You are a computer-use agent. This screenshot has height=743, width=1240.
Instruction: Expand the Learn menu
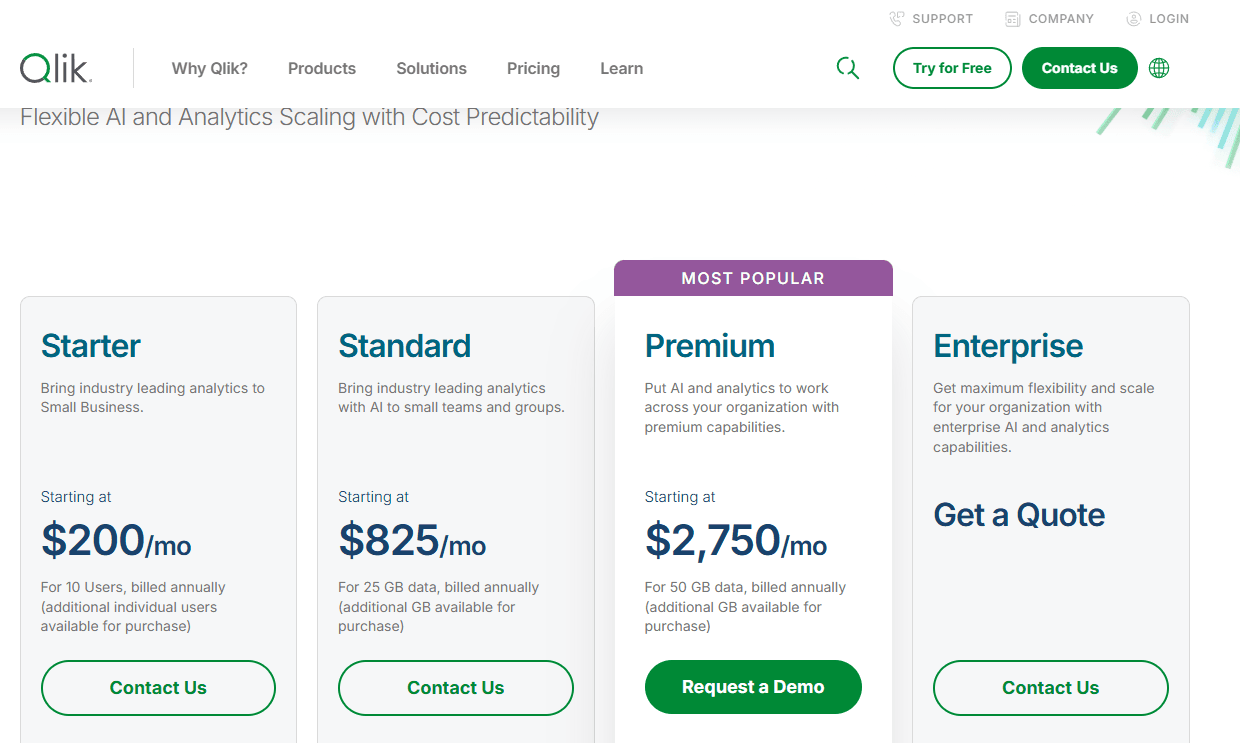point(621,68)
